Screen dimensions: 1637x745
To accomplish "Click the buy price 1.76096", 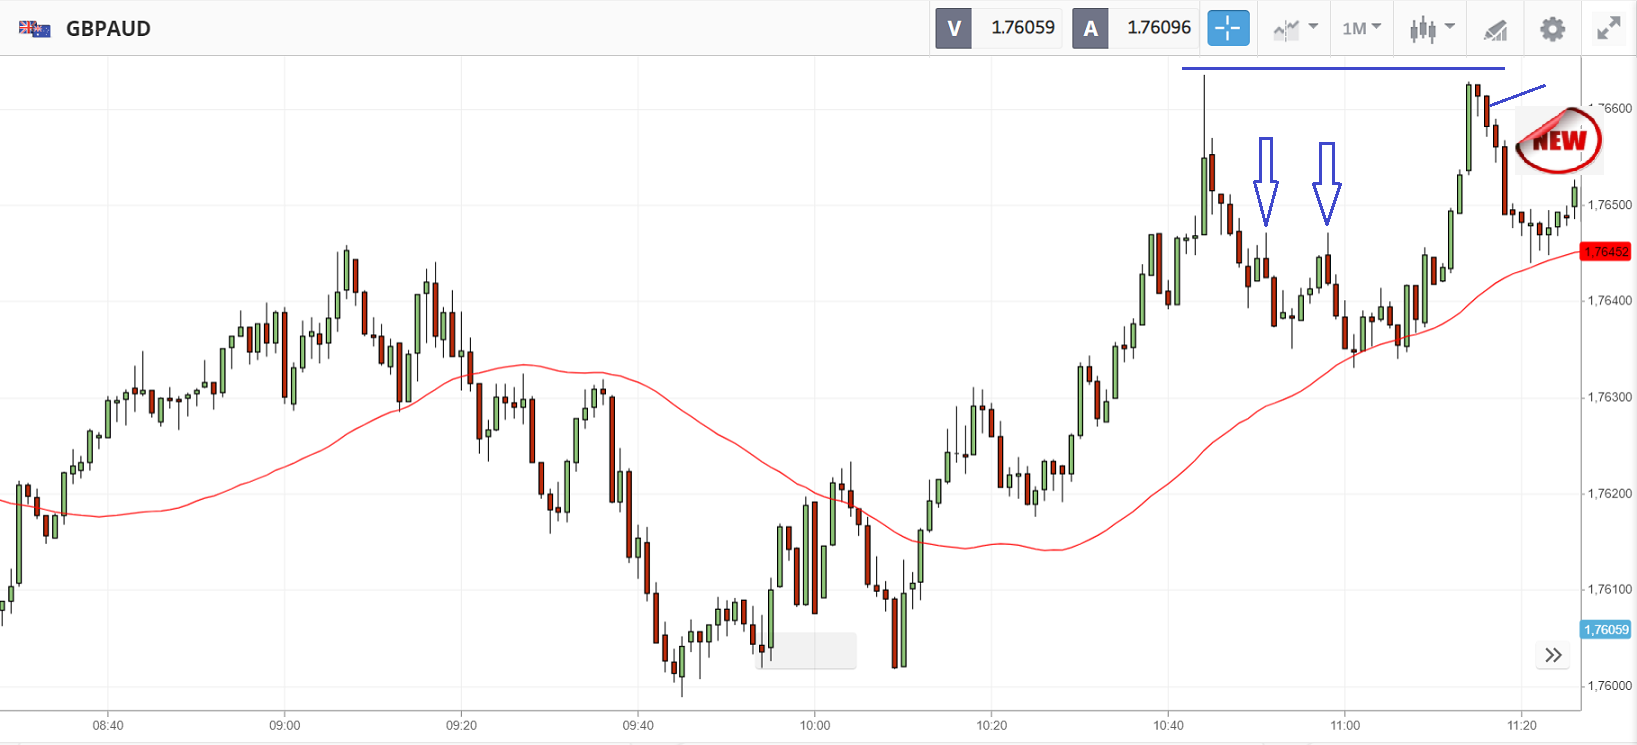I will coord(1159,28).
